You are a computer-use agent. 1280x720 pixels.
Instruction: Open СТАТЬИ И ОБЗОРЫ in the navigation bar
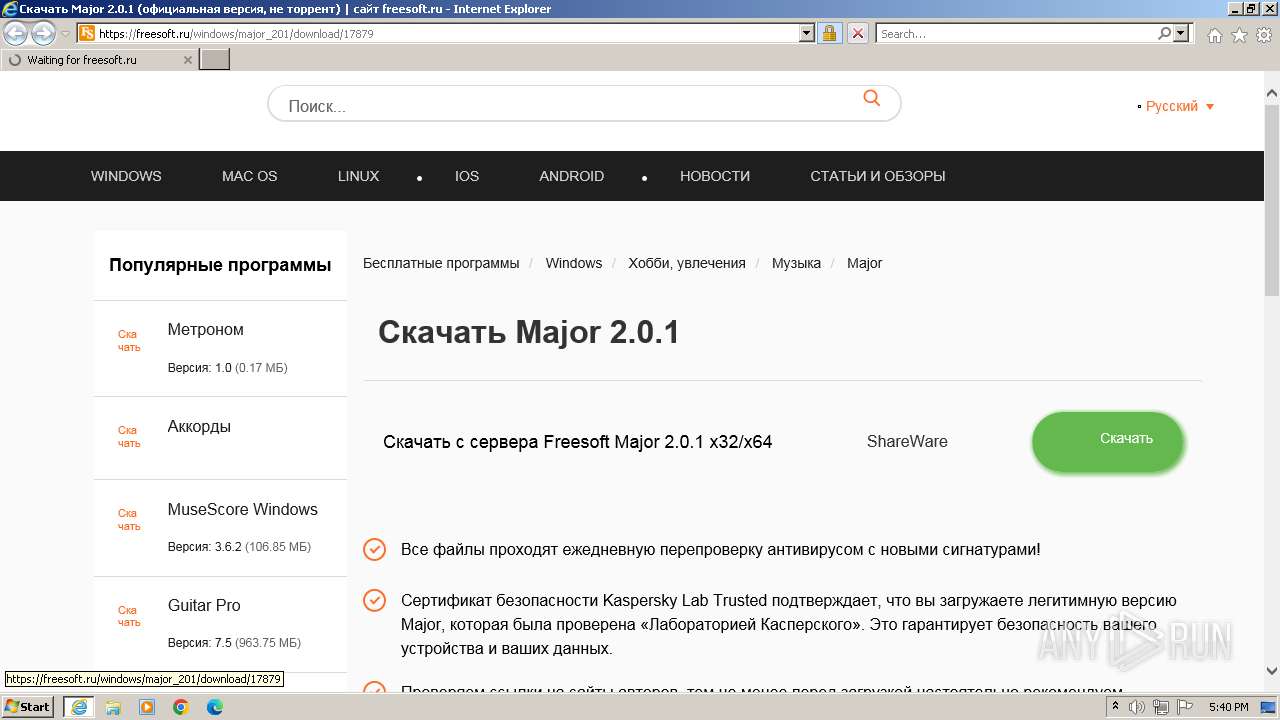click(878, 176)
